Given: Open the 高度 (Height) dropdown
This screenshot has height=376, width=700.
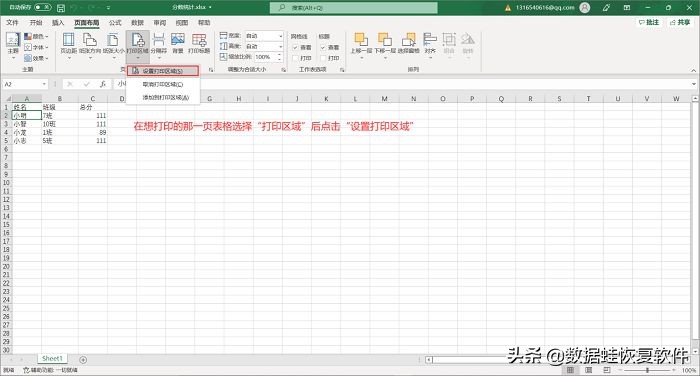Looking at the screenshot, I should tap(280, 46).
